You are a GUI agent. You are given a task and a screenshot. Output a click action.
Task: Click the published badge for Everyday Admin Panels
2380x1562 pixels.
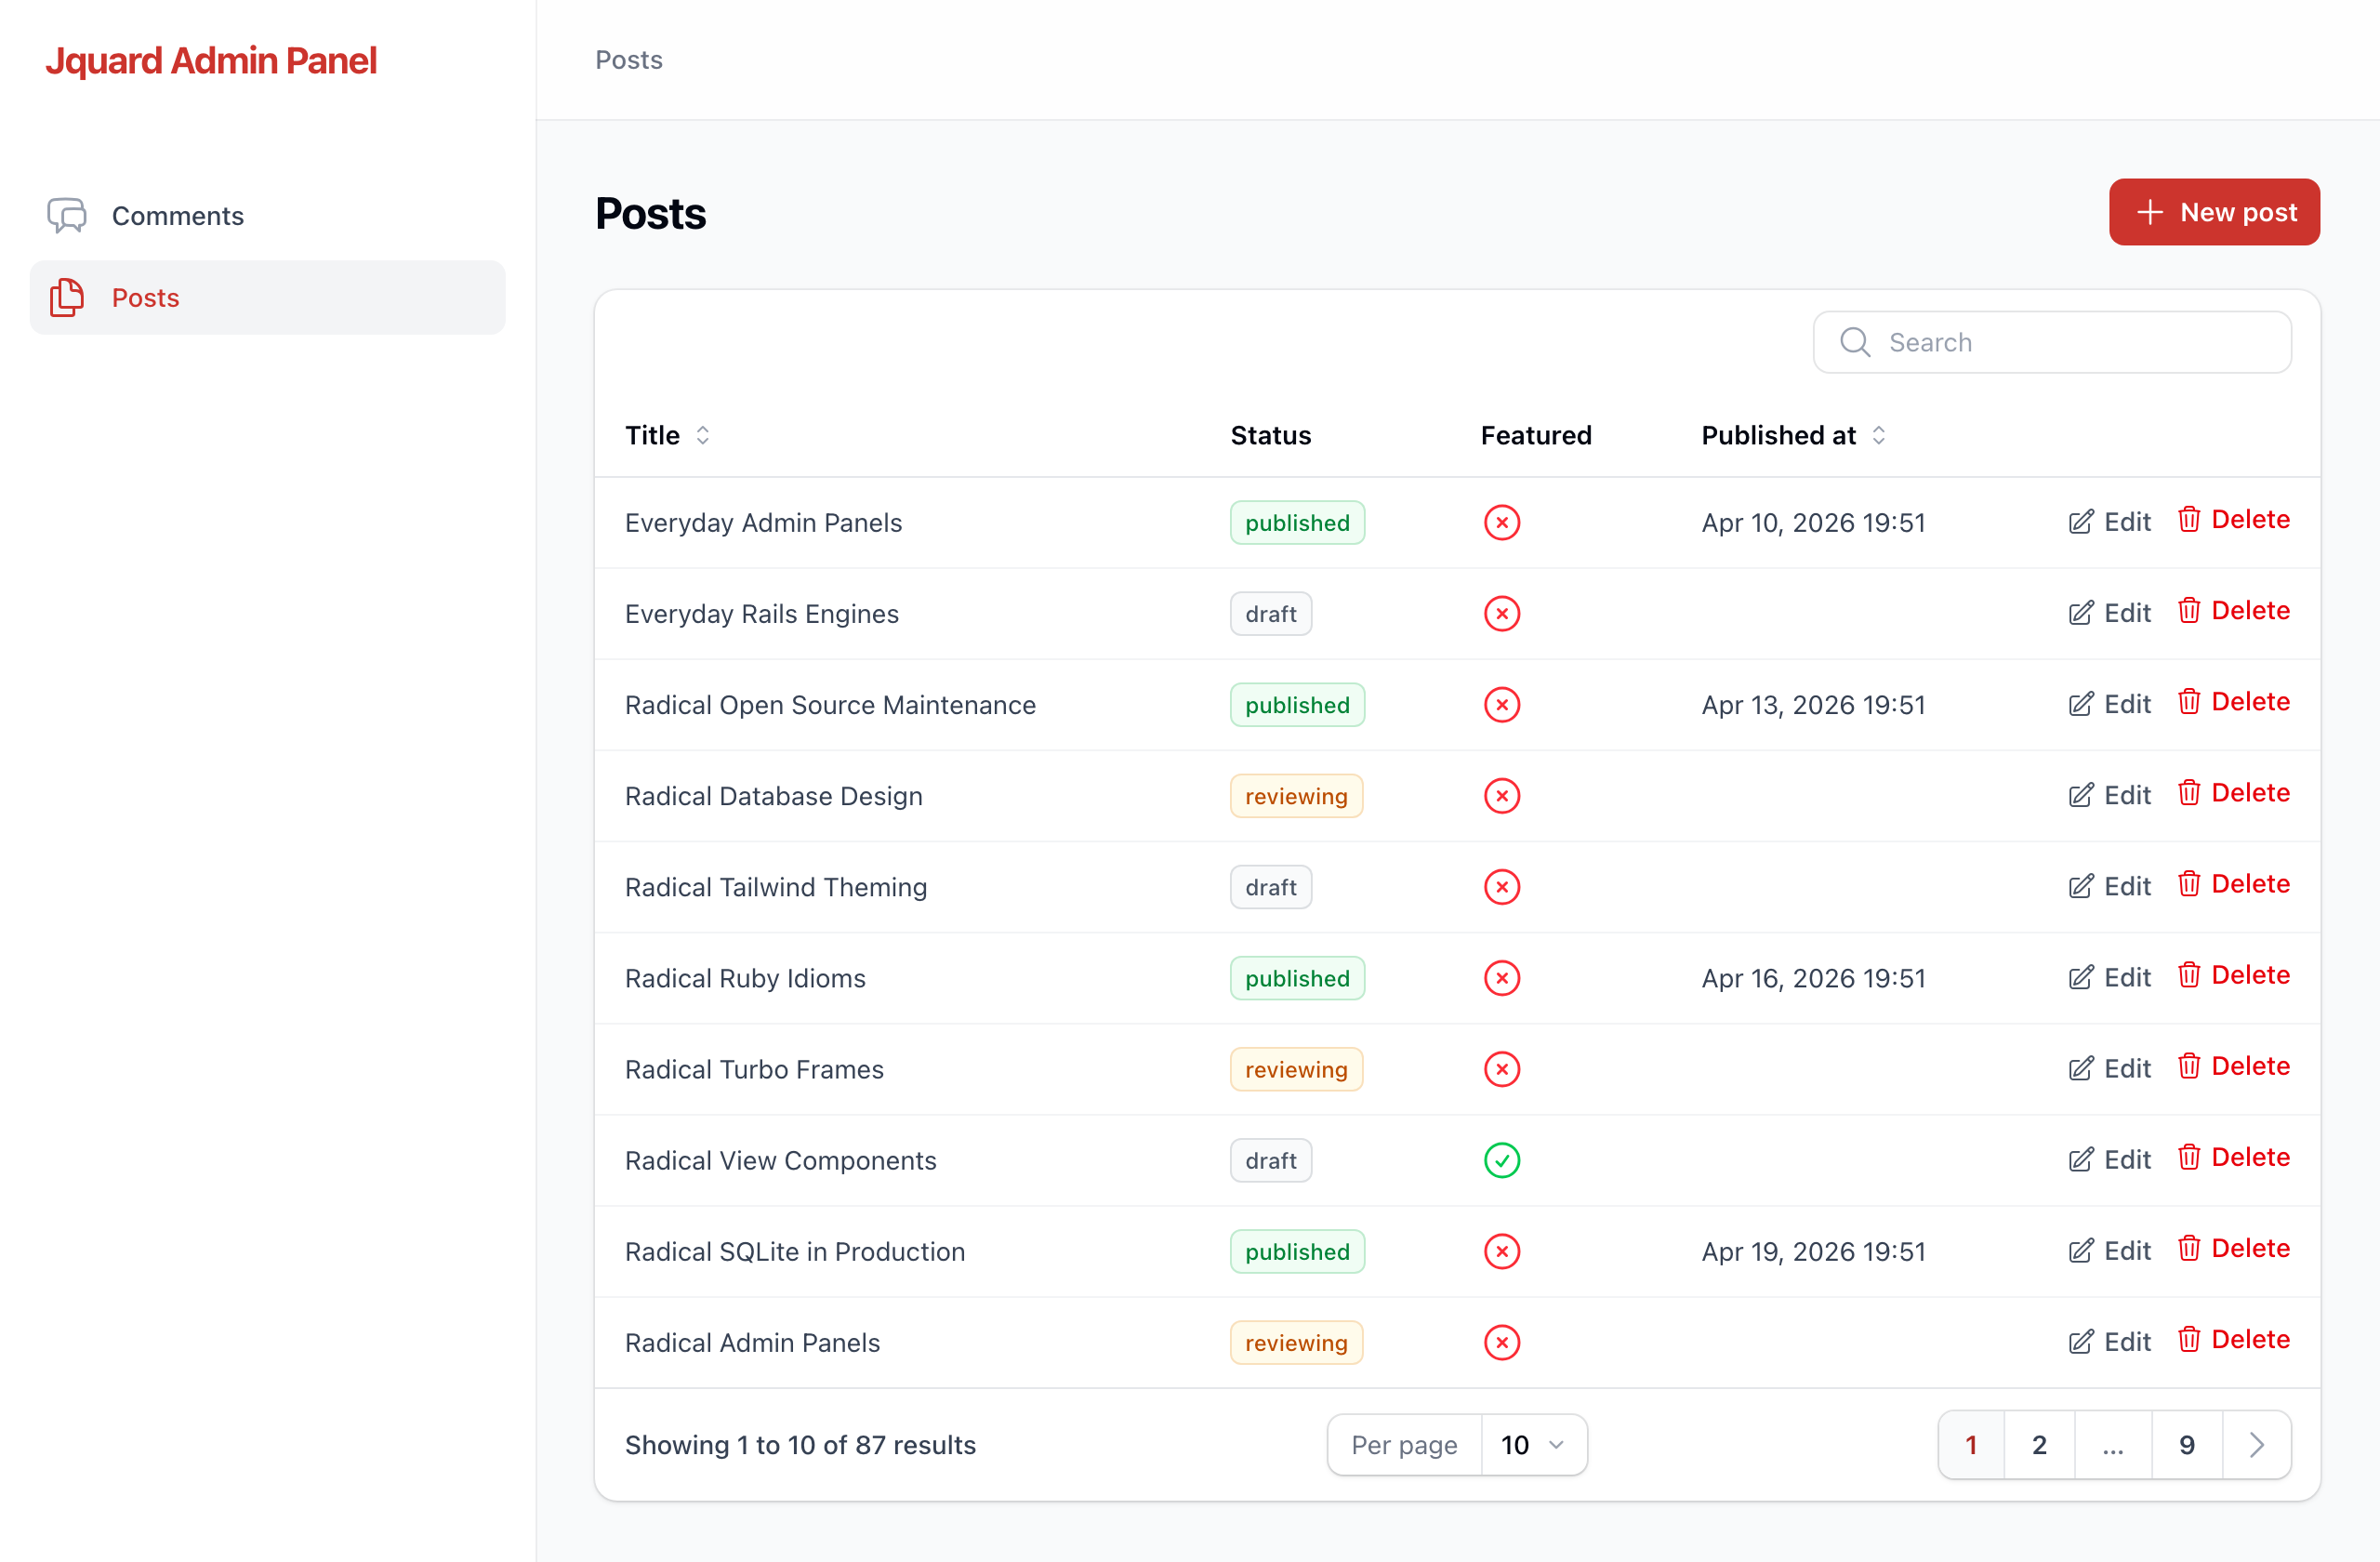1297,522
